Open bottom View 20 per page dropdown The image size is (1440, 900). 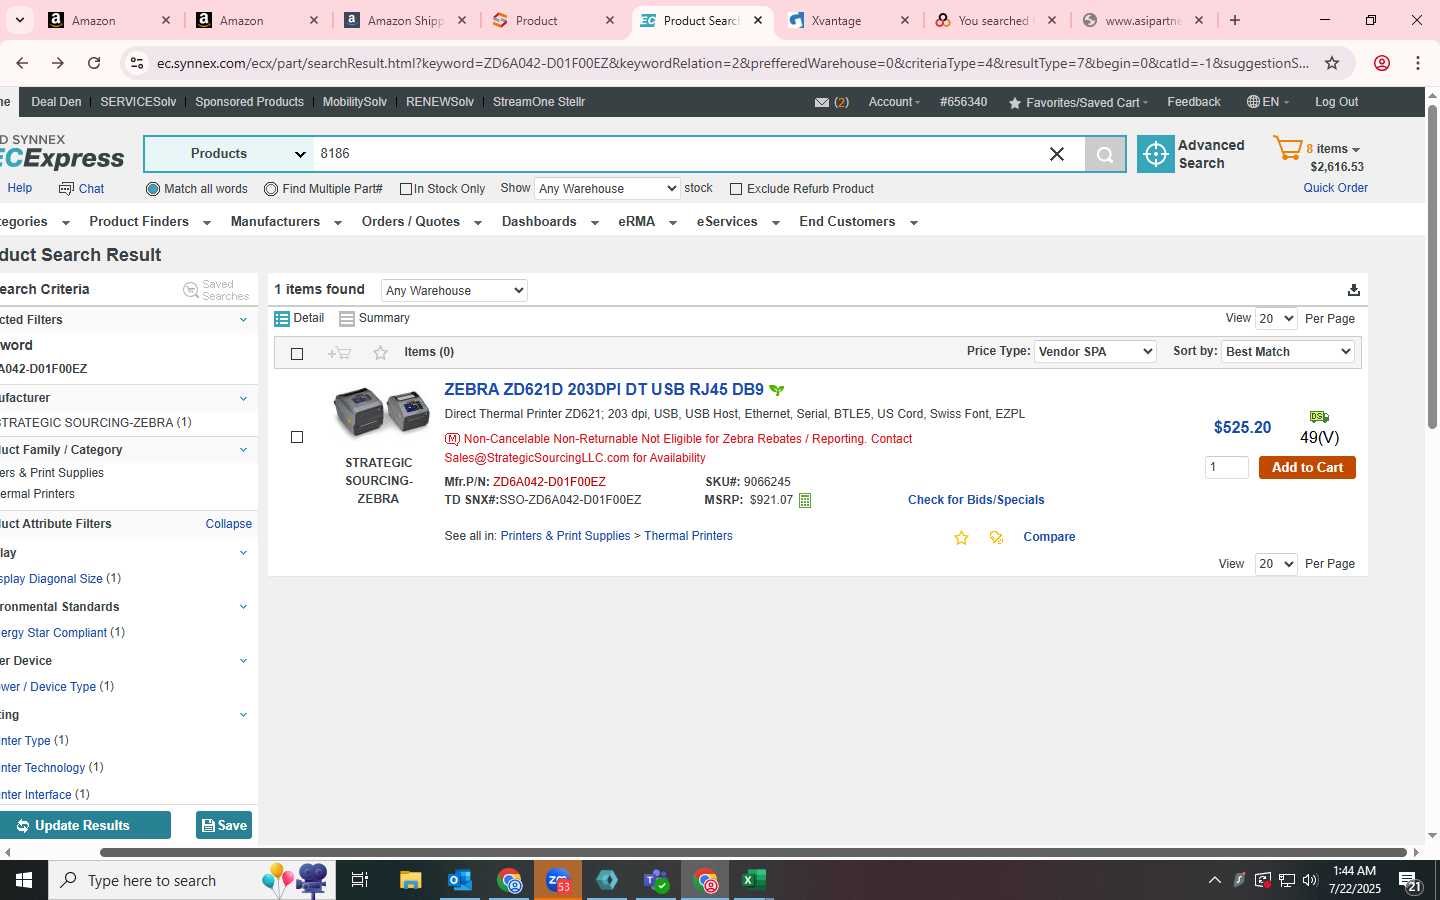(x=1276, y=564)
